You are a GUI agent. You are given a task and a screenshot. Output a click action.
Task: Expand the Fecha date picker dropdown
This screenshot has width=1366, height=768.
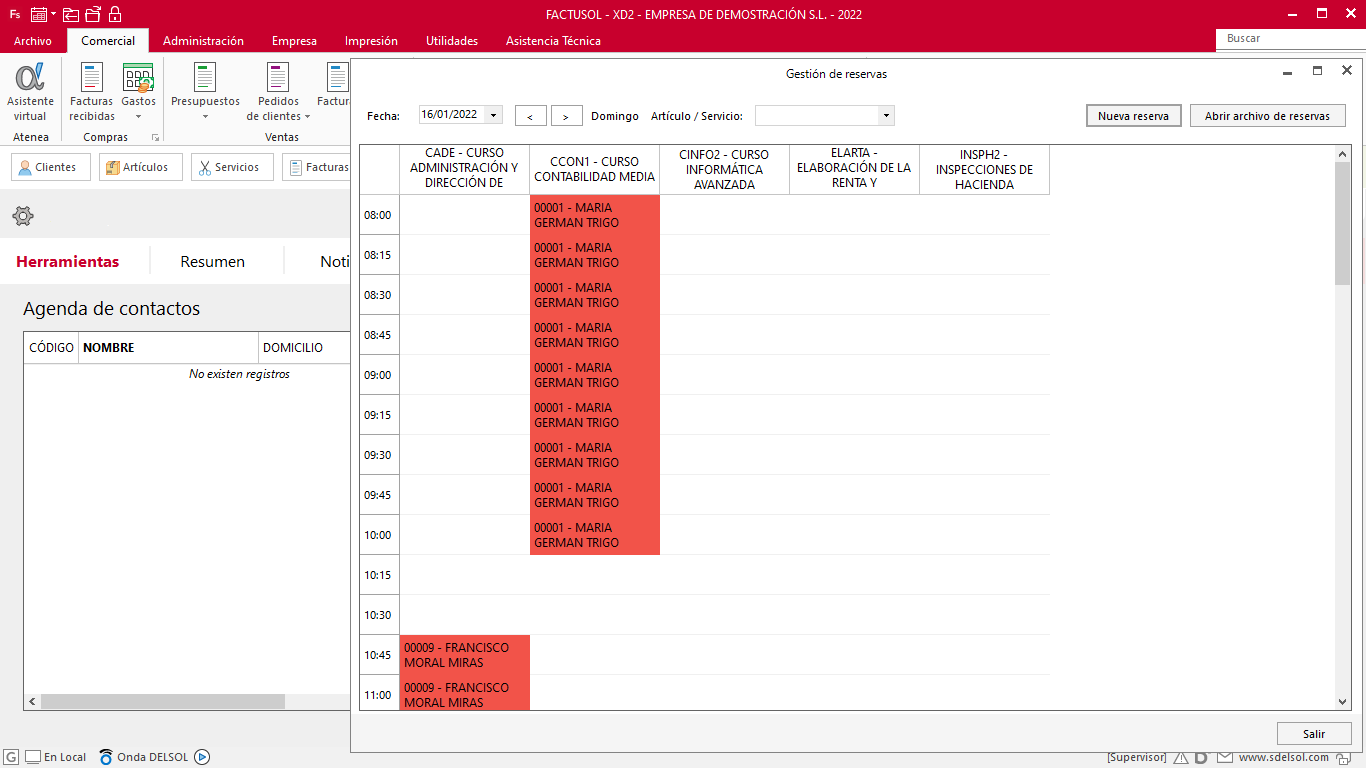click(x=493, y=115)
